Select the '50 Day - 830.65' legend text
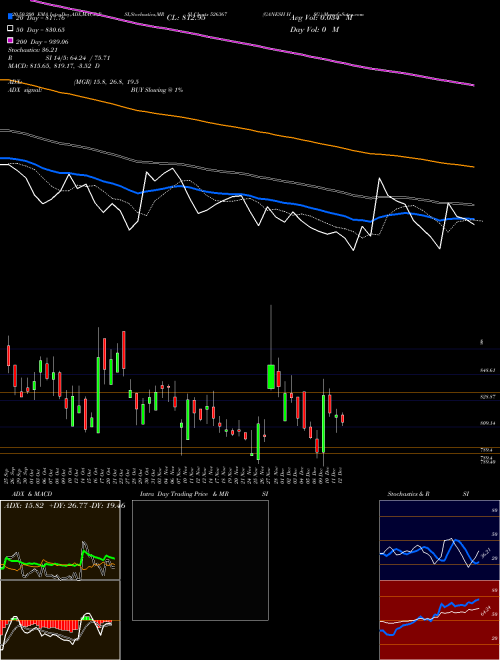Viewport: 500px width, 660px height. click(x=40, y=29)
